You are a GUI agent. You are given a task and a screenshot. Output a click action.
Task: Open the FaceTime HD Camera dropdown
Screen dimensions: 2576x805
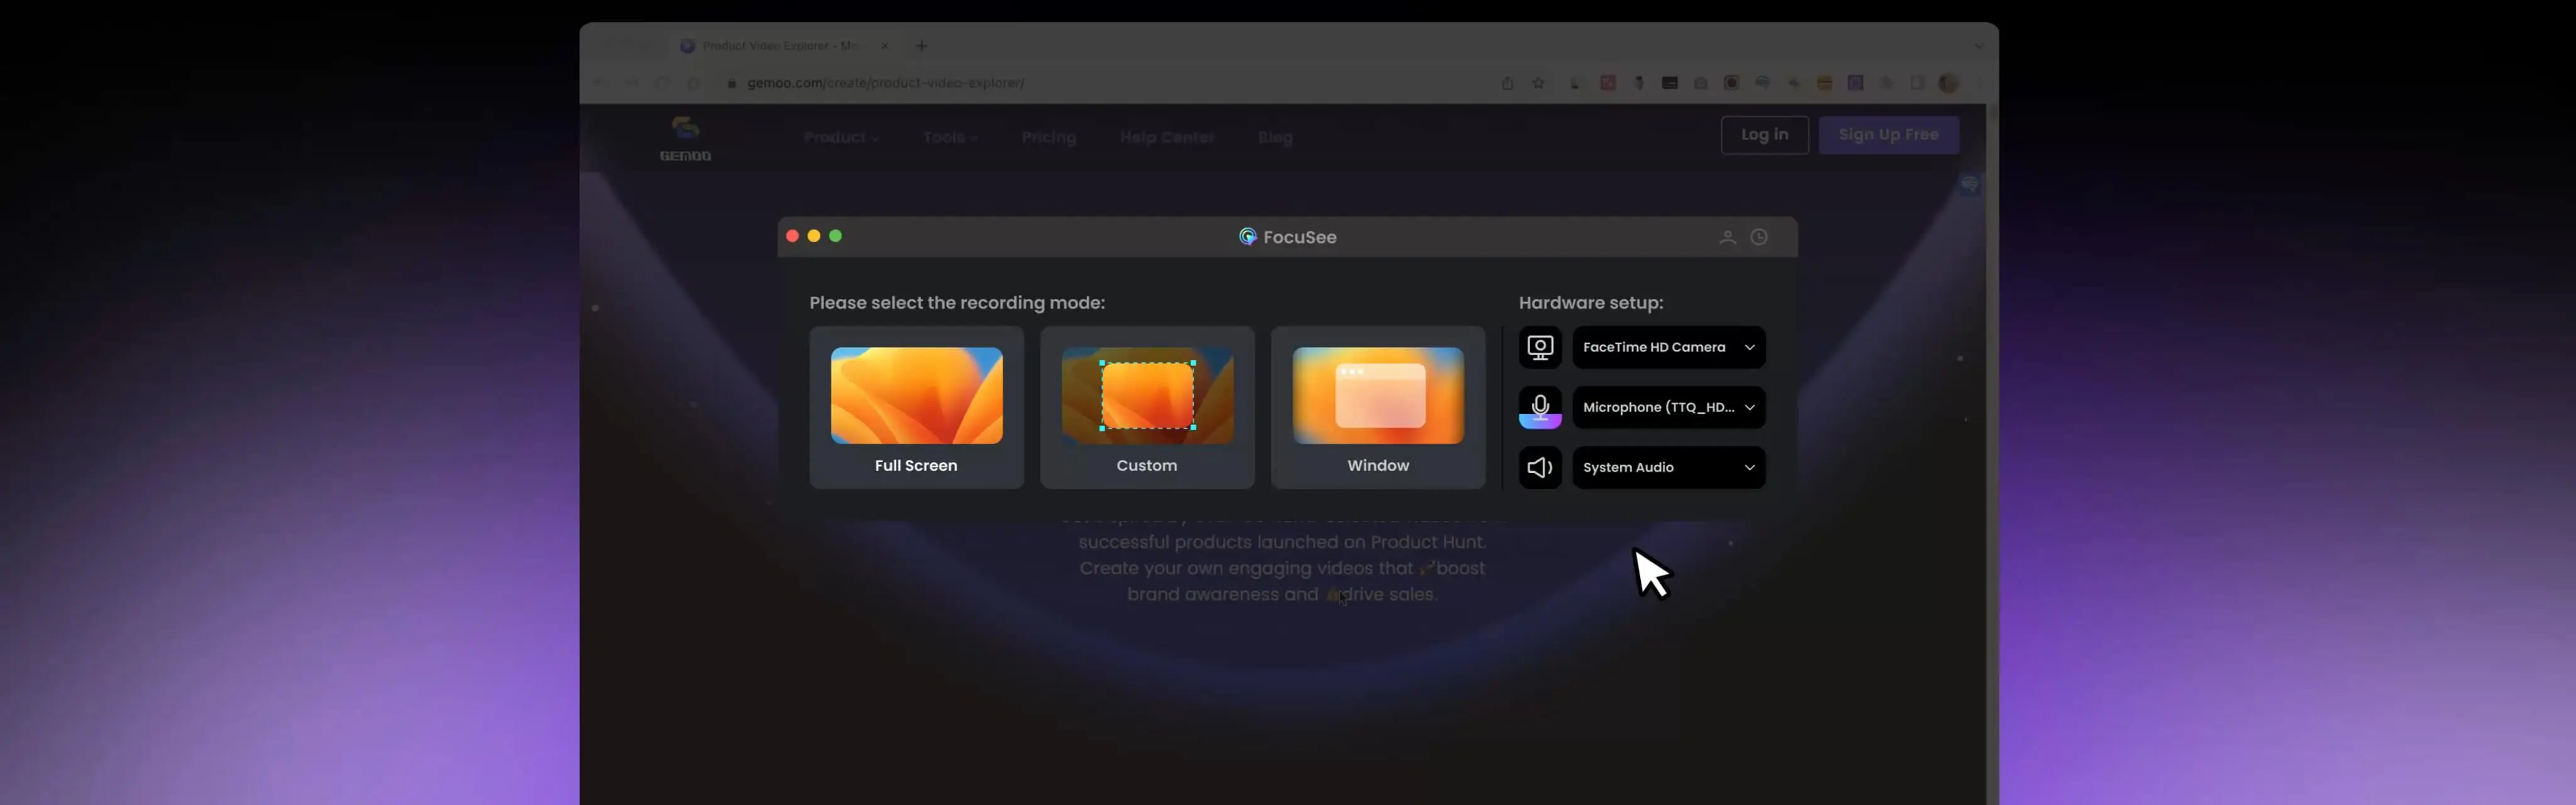coord(1669,347)
